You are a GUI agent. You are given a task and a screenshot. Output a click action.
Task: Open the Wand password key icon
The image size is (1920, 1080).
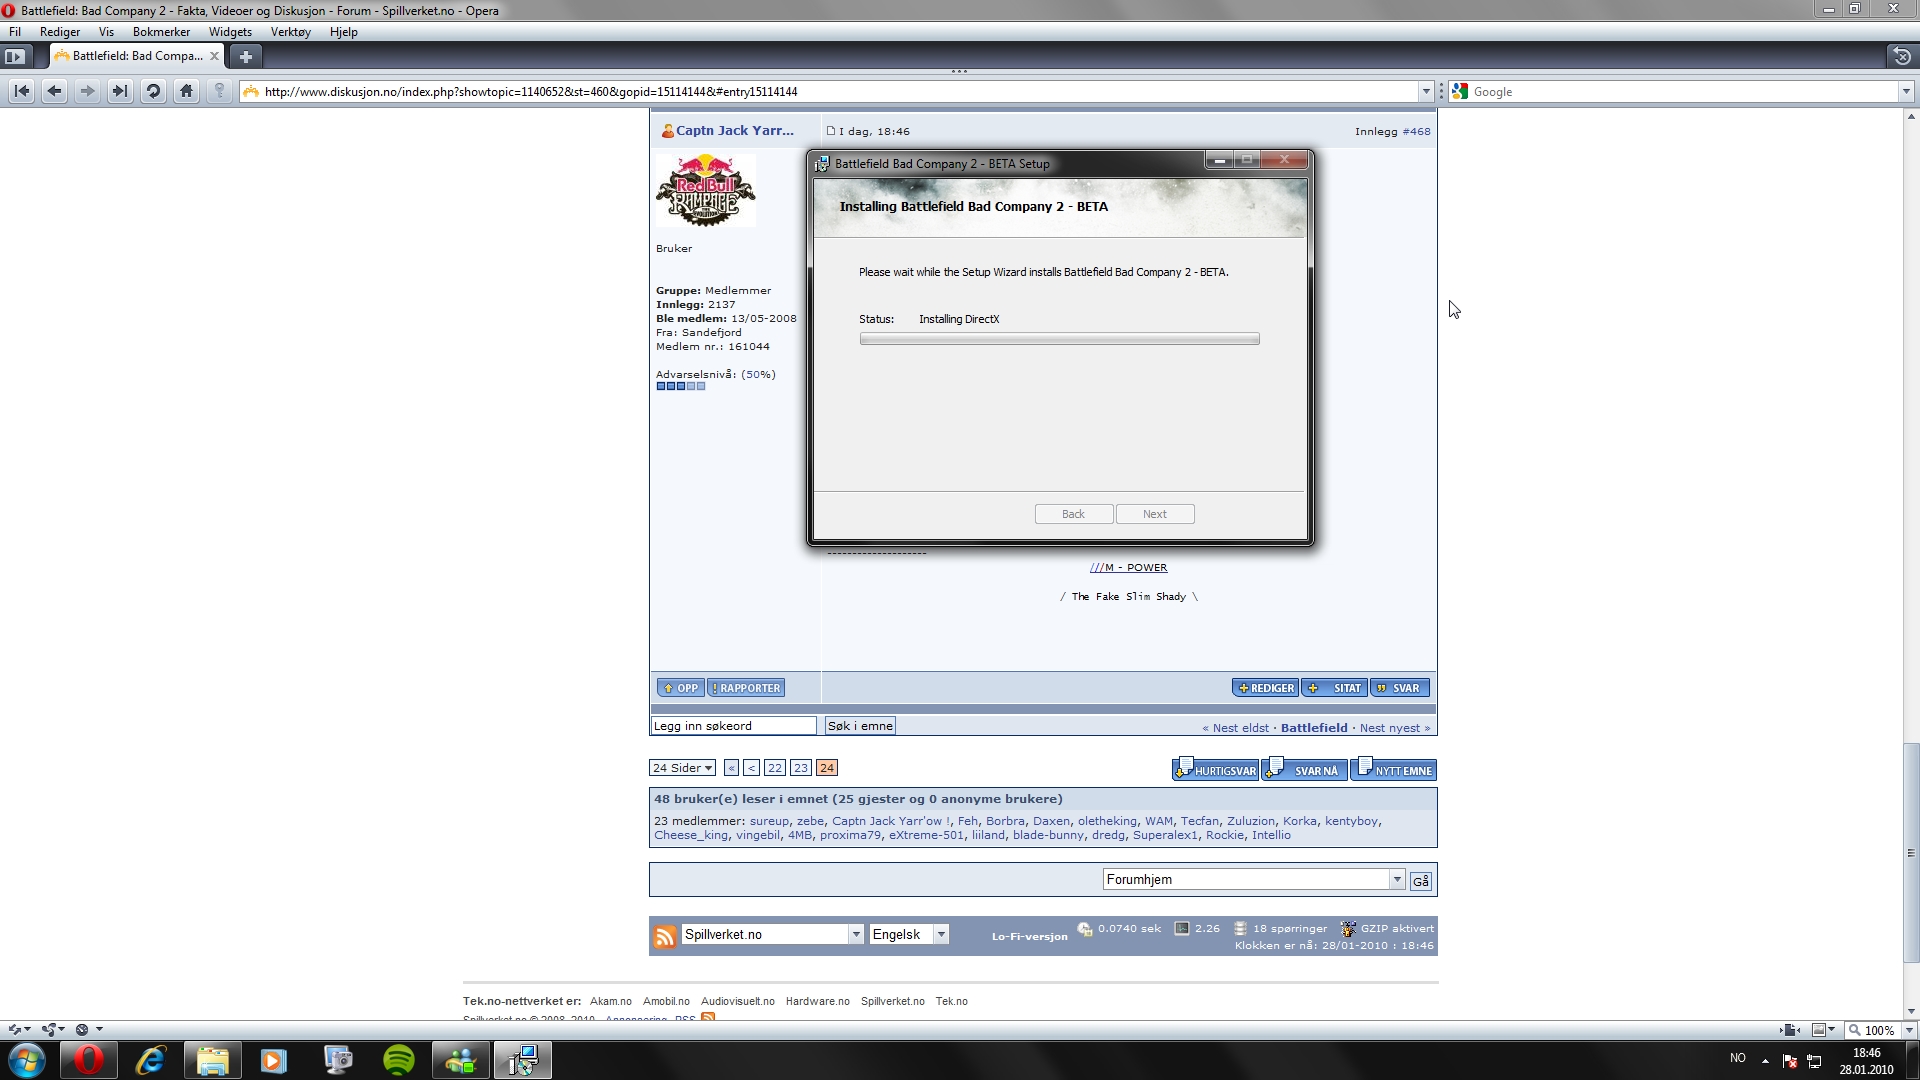pos(219,91)
